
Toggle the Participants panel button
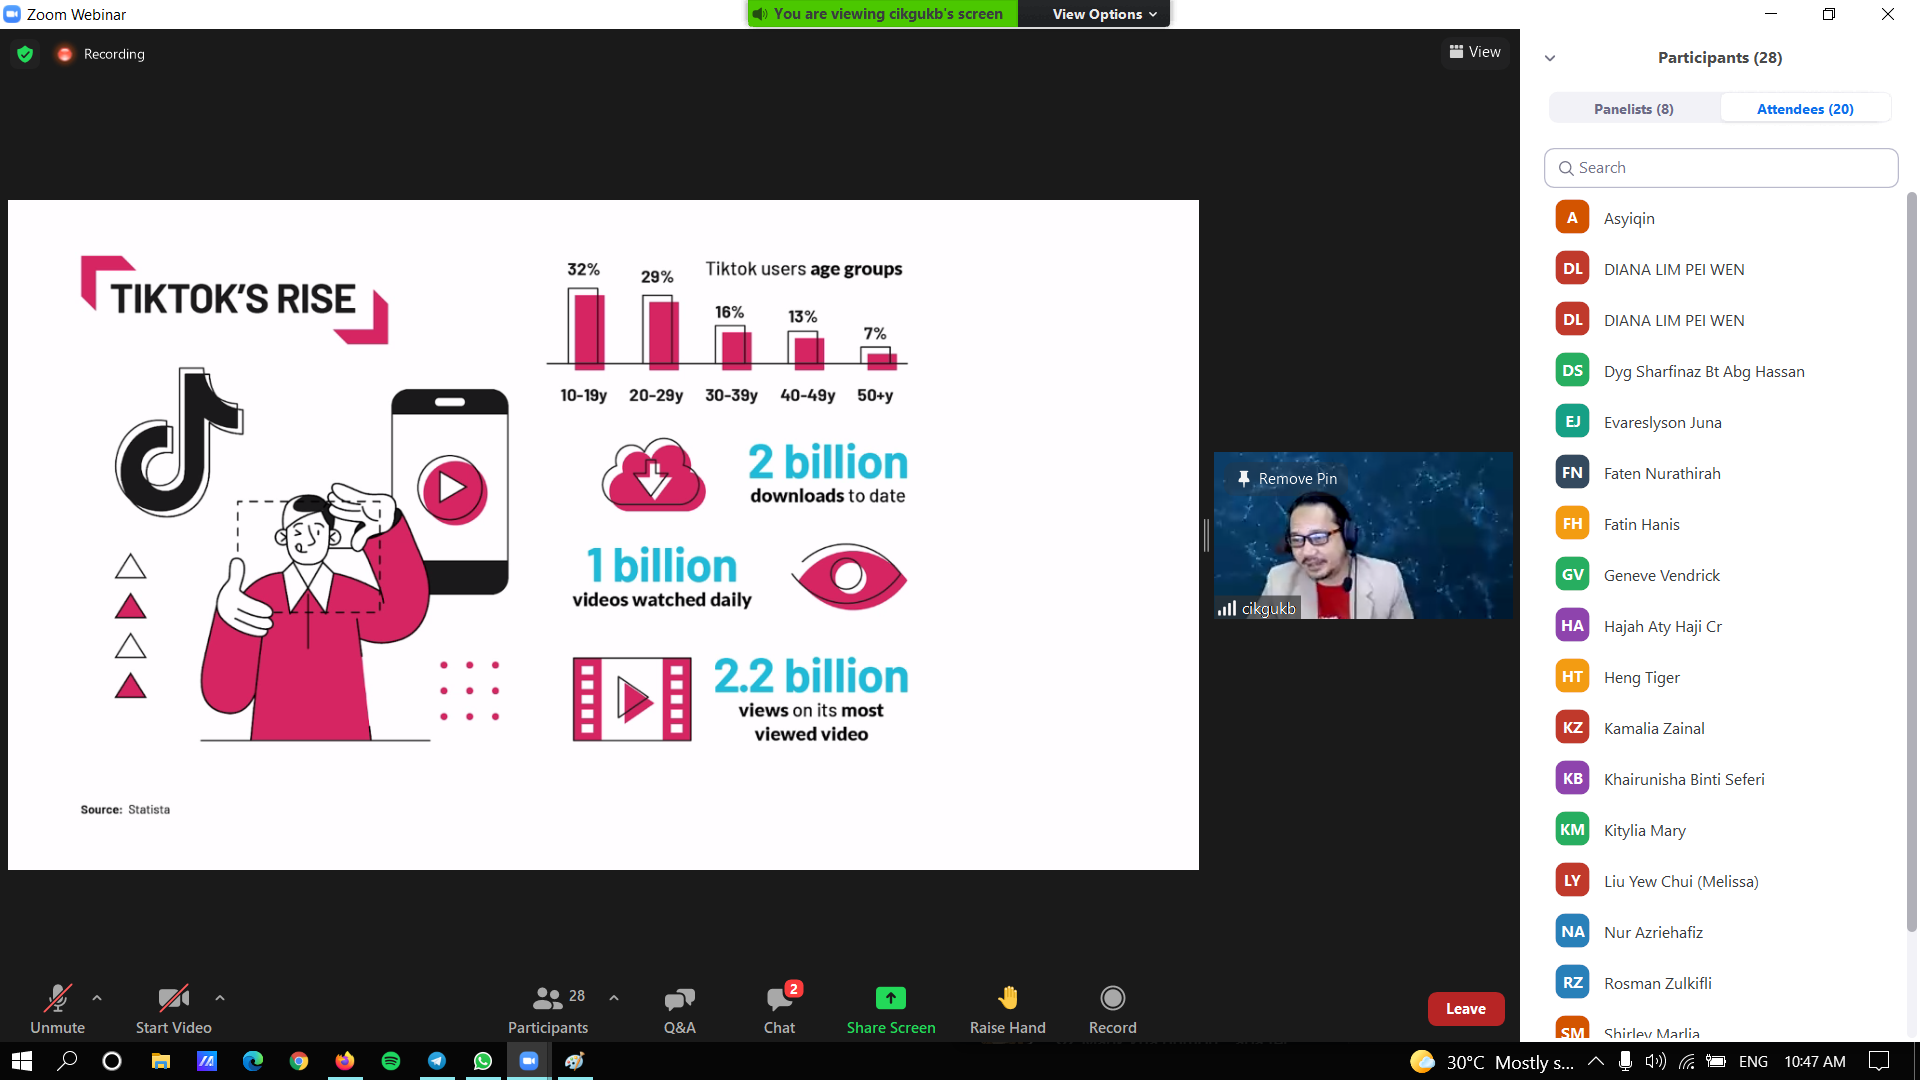coord(548,1008)
